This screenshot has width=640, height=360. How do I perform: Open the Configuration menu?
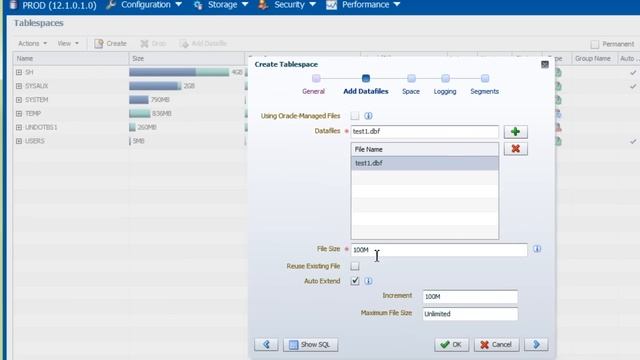point(151,5)
